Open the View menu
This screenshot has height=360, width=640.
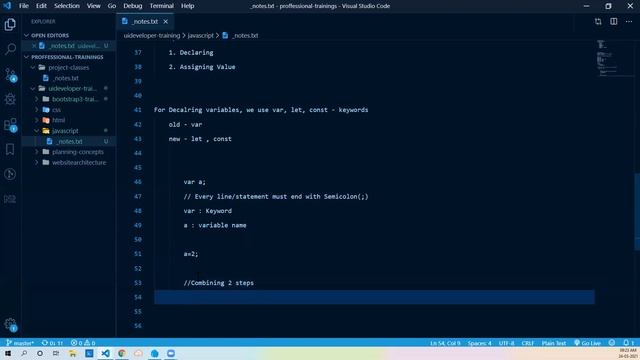(x=93, y=6)
